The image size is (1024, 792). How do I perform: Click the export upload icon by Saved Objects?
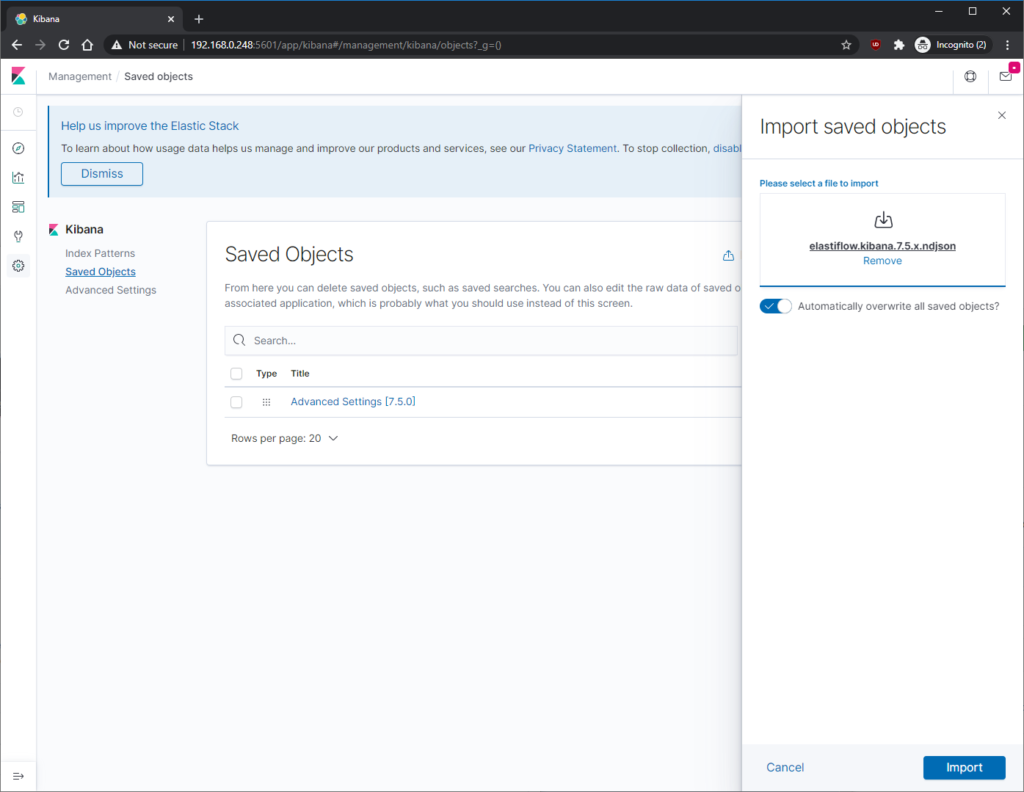coord(728,255)
